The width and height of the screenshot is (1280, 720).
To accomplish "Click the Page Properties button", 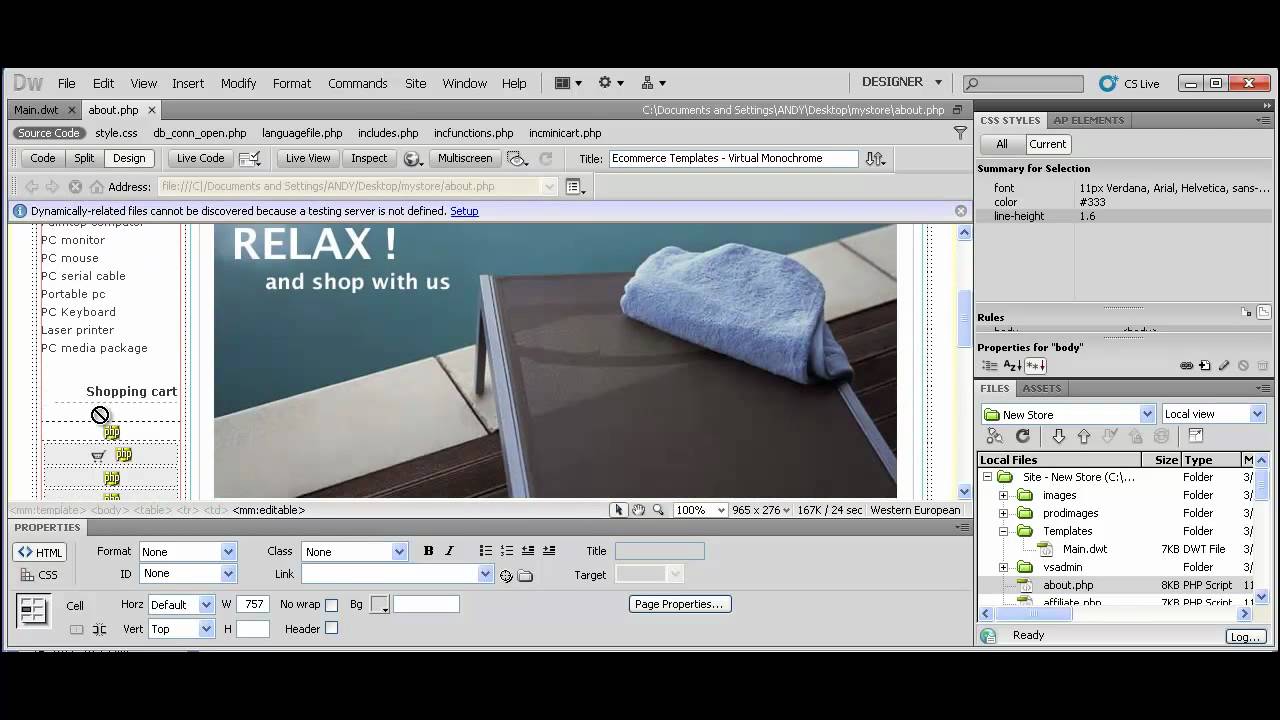I will (x=679, y=604).
